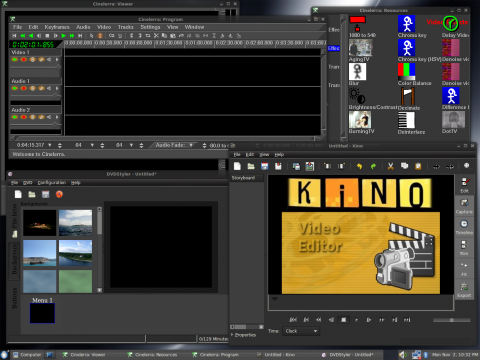The width and height of the screenshot is (480, 360).
Task: Click Kino's Paste clipboard icon
Action: coord(418,166)
